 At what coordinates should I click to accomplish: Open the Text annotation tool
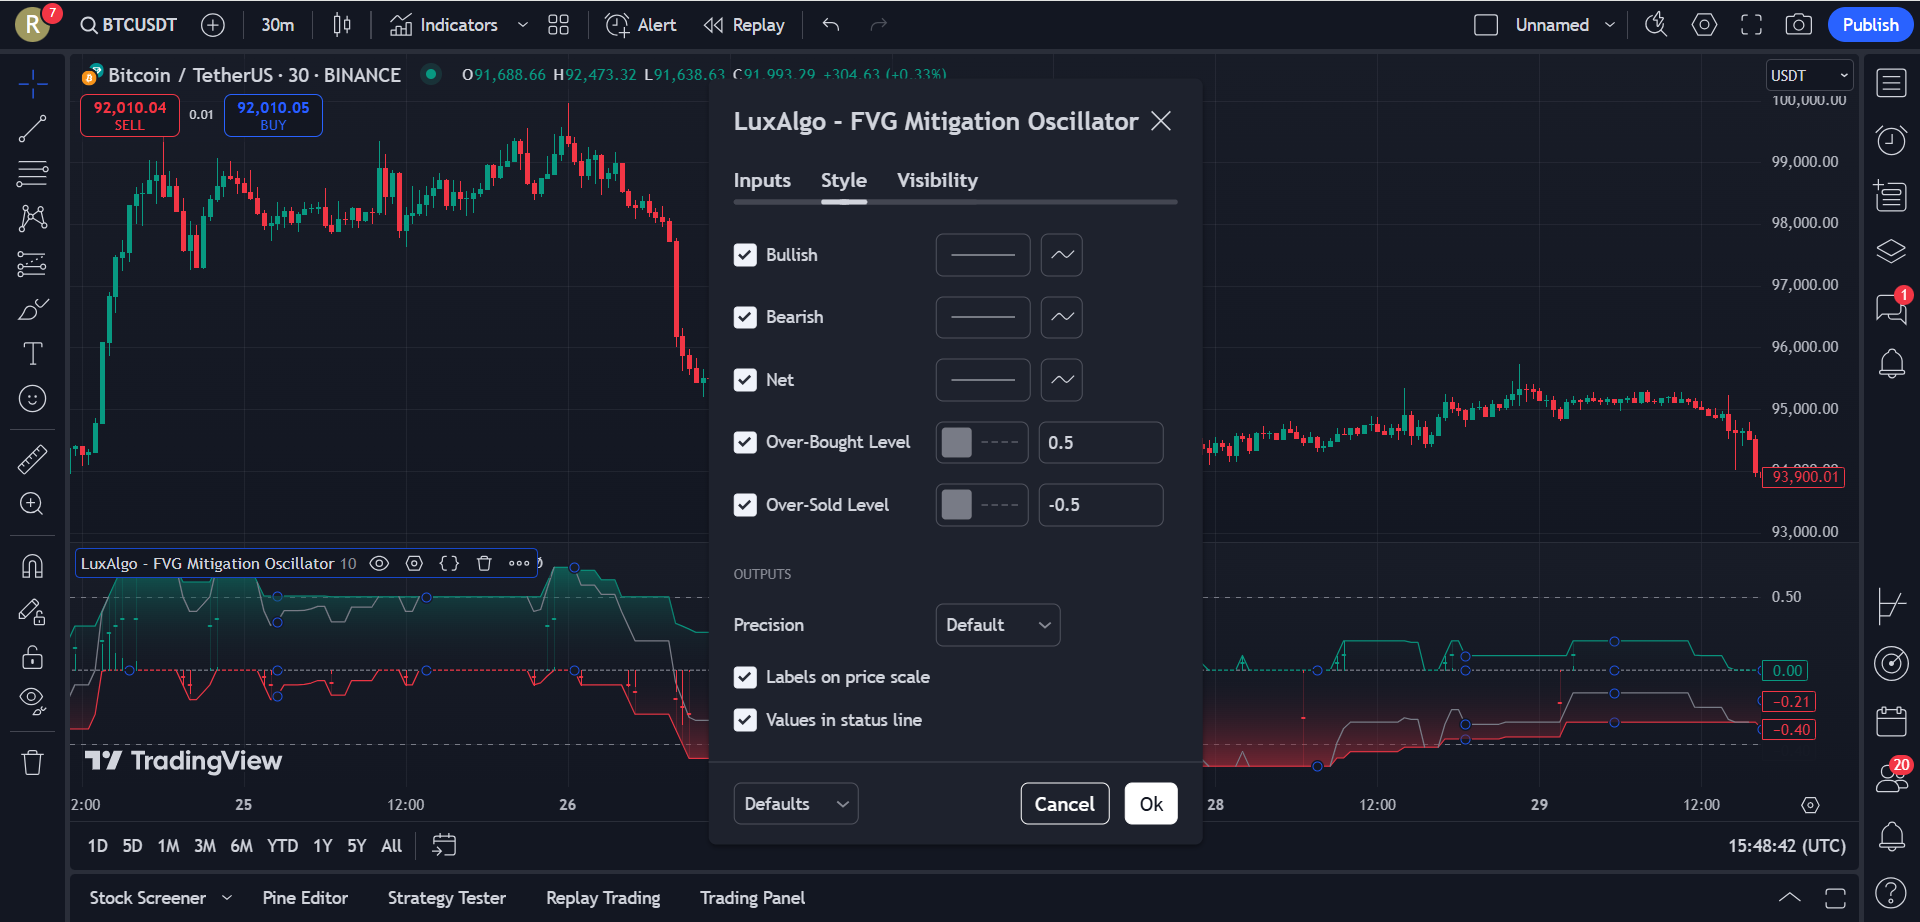pos(32,354)
